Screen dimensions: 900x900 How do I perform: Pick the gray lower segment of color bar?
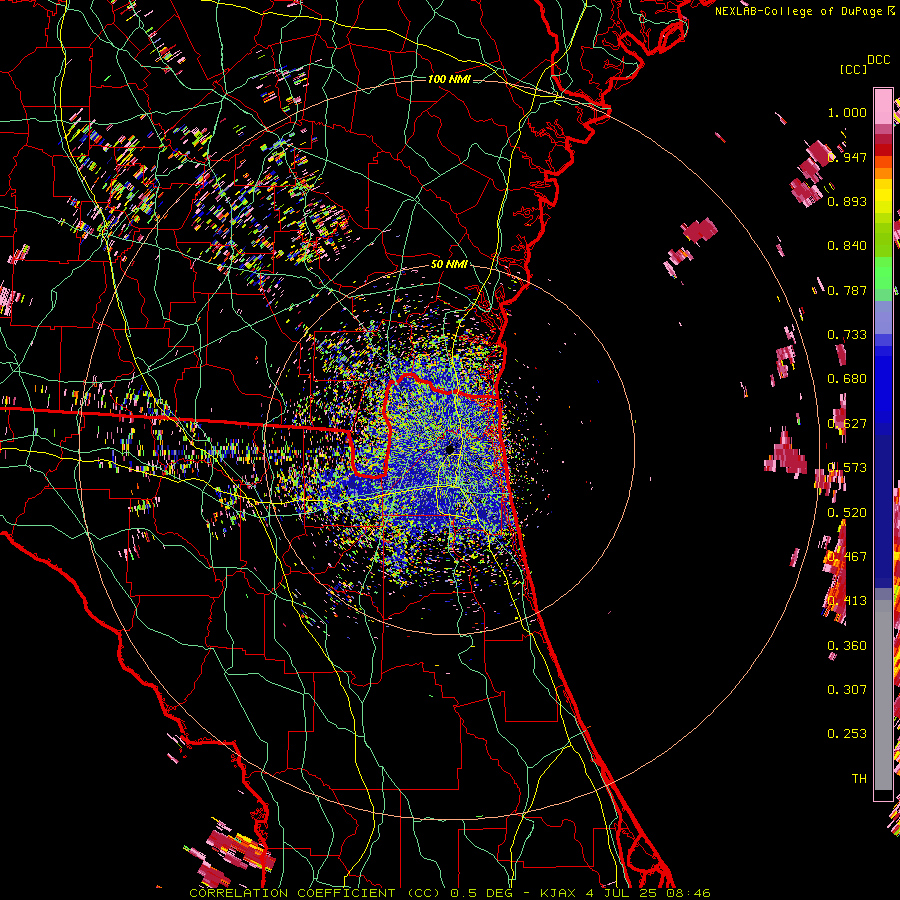[x=883, y=695]
